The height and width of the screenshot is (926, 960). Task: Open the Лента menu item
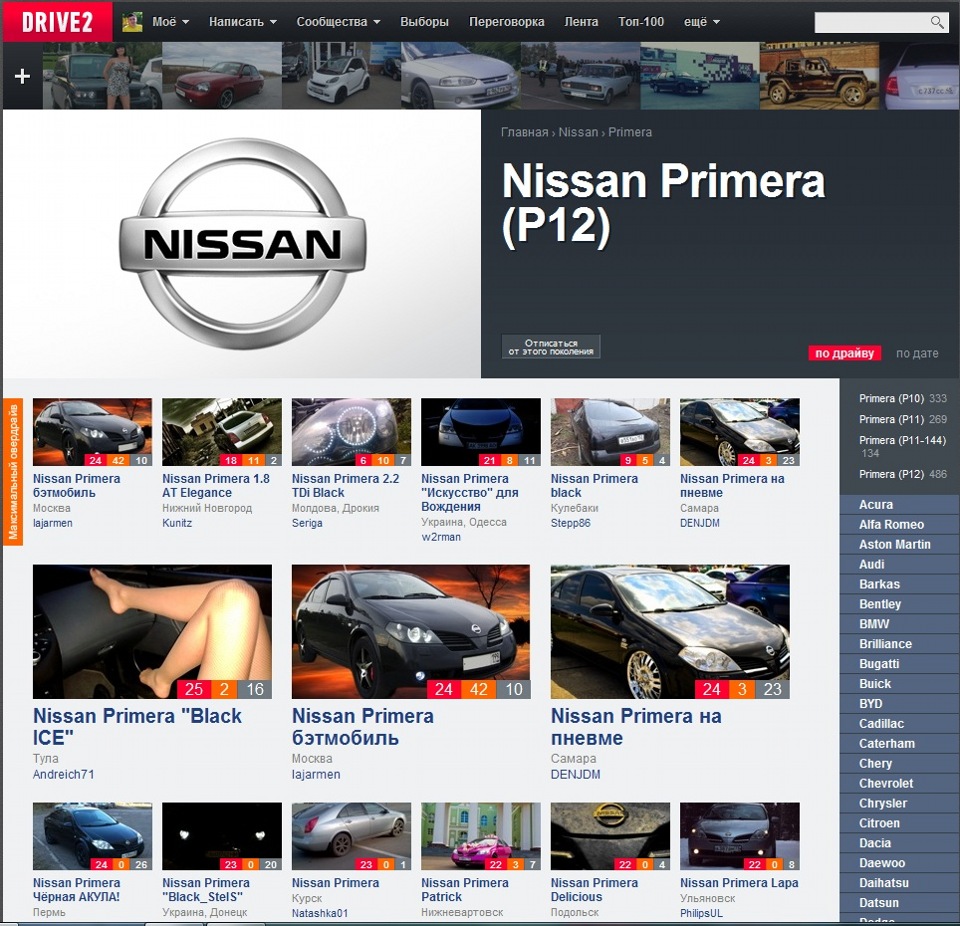(x=581, y=21)
